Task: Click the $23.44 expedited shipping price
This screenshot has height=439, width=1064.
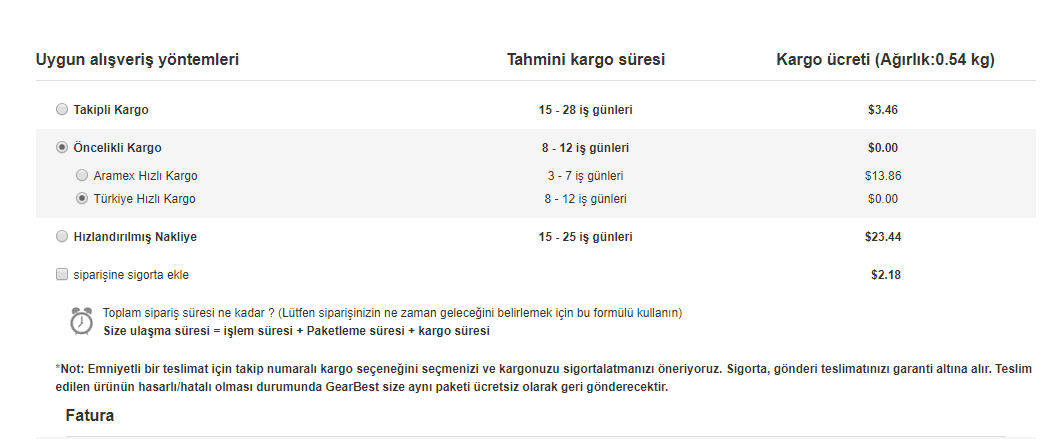Action: 883,237
